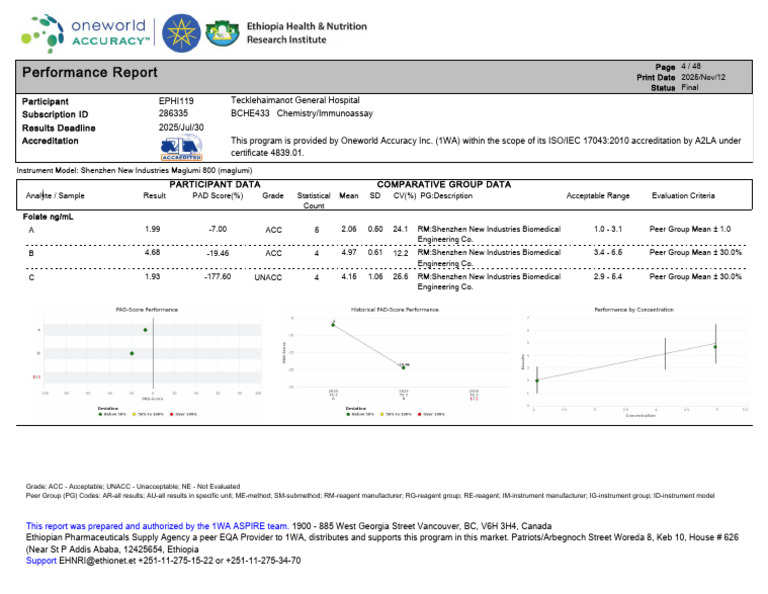Viewport: 768px width, 594px height.
Task: Click results deadline 2025/Jul/30
Action: point(181,127)
